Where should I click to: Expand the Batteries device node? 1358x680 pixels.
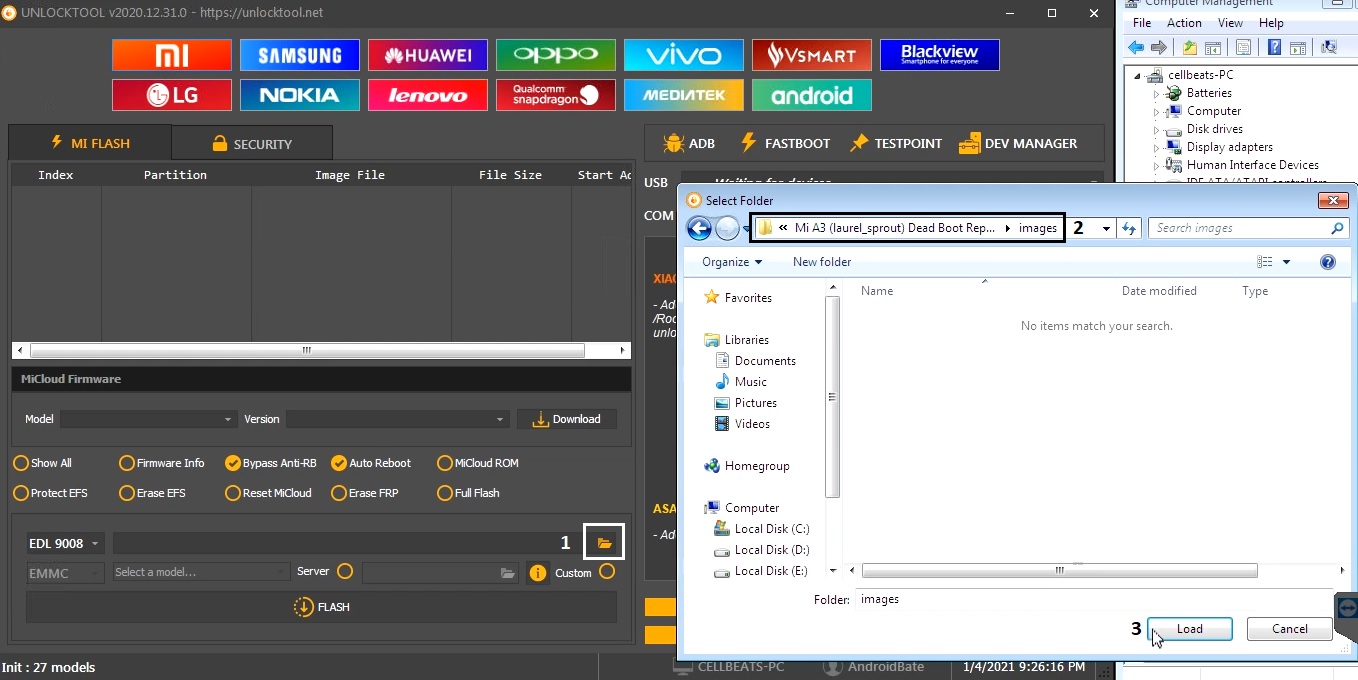1157,93
